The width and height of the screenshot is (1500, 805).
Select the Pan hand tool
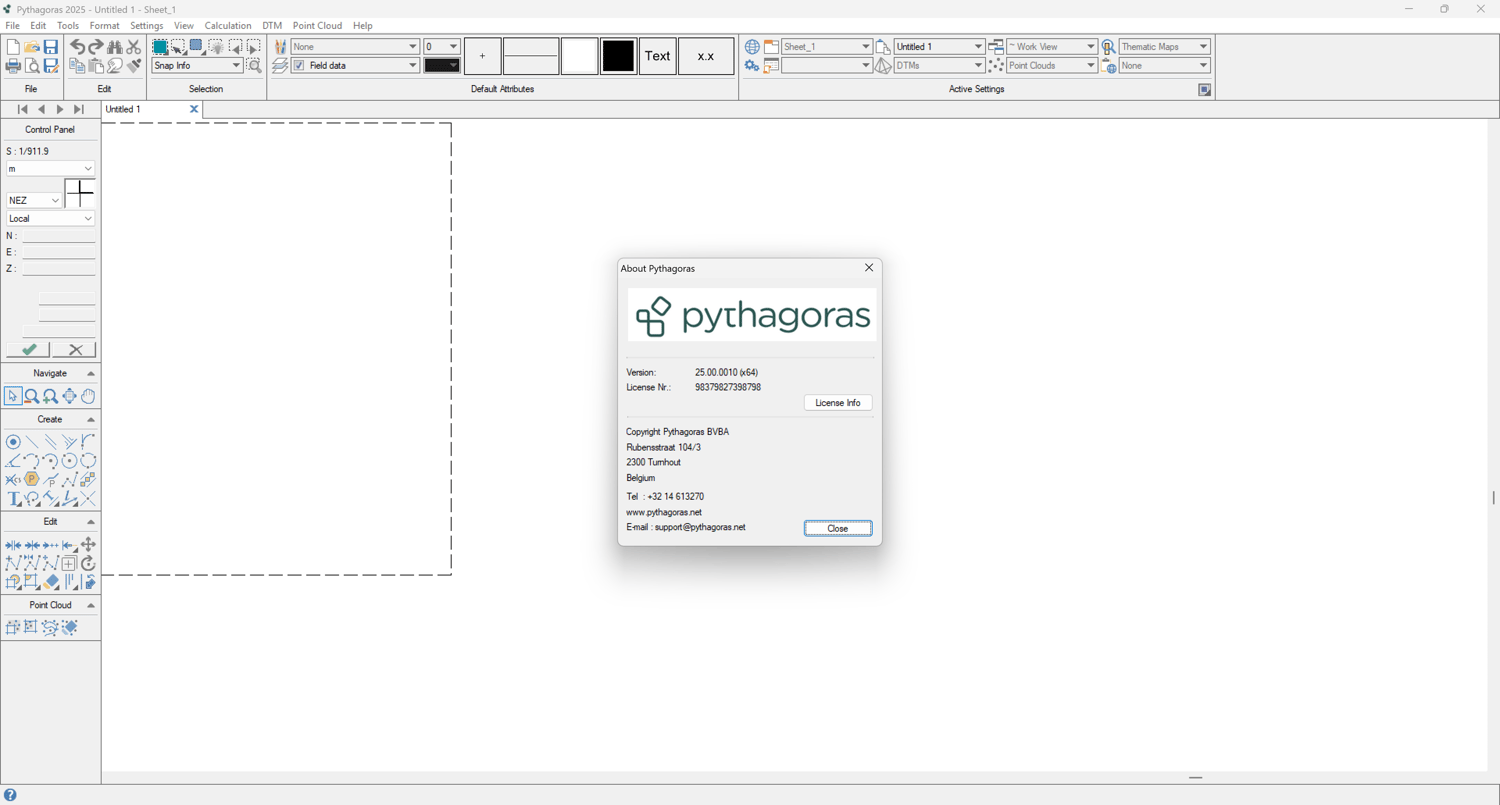click(89, 397)
